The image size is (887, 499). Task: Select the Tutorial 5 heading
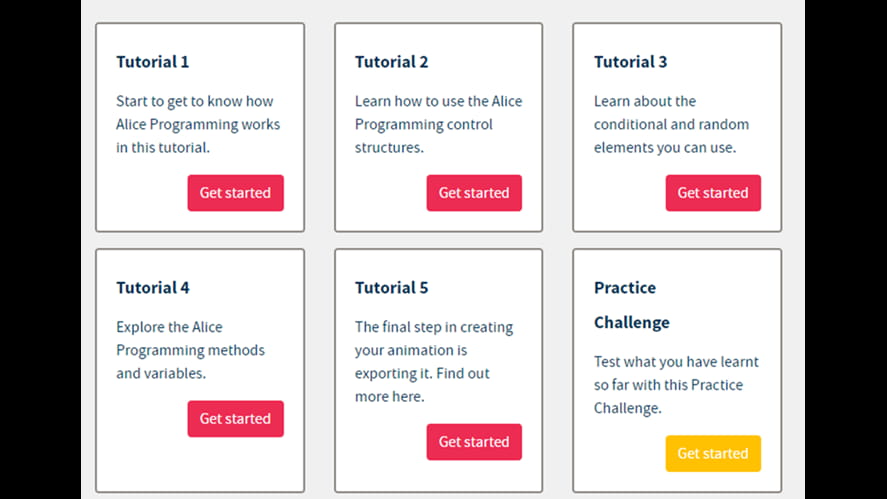[x=391, y=287]
